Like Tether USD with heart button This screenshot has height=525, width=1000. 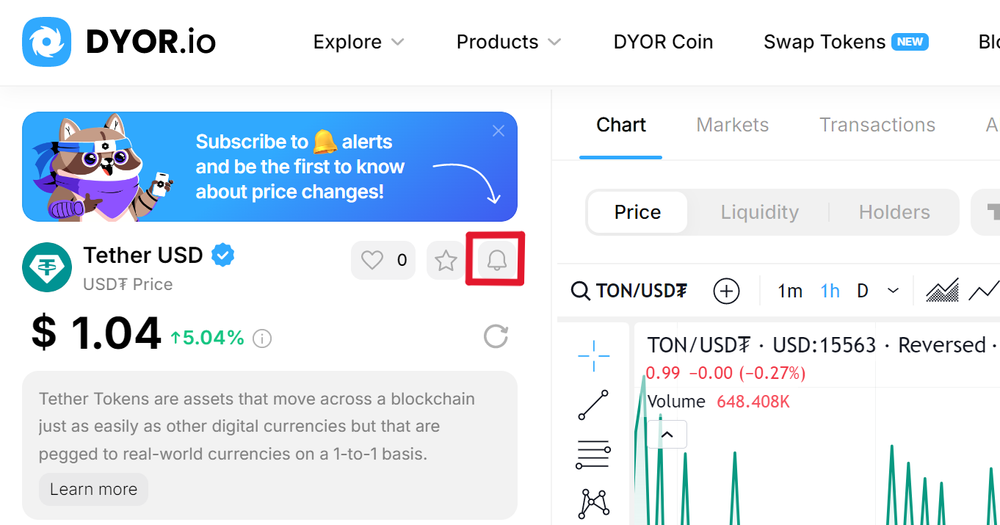(383, 260)
